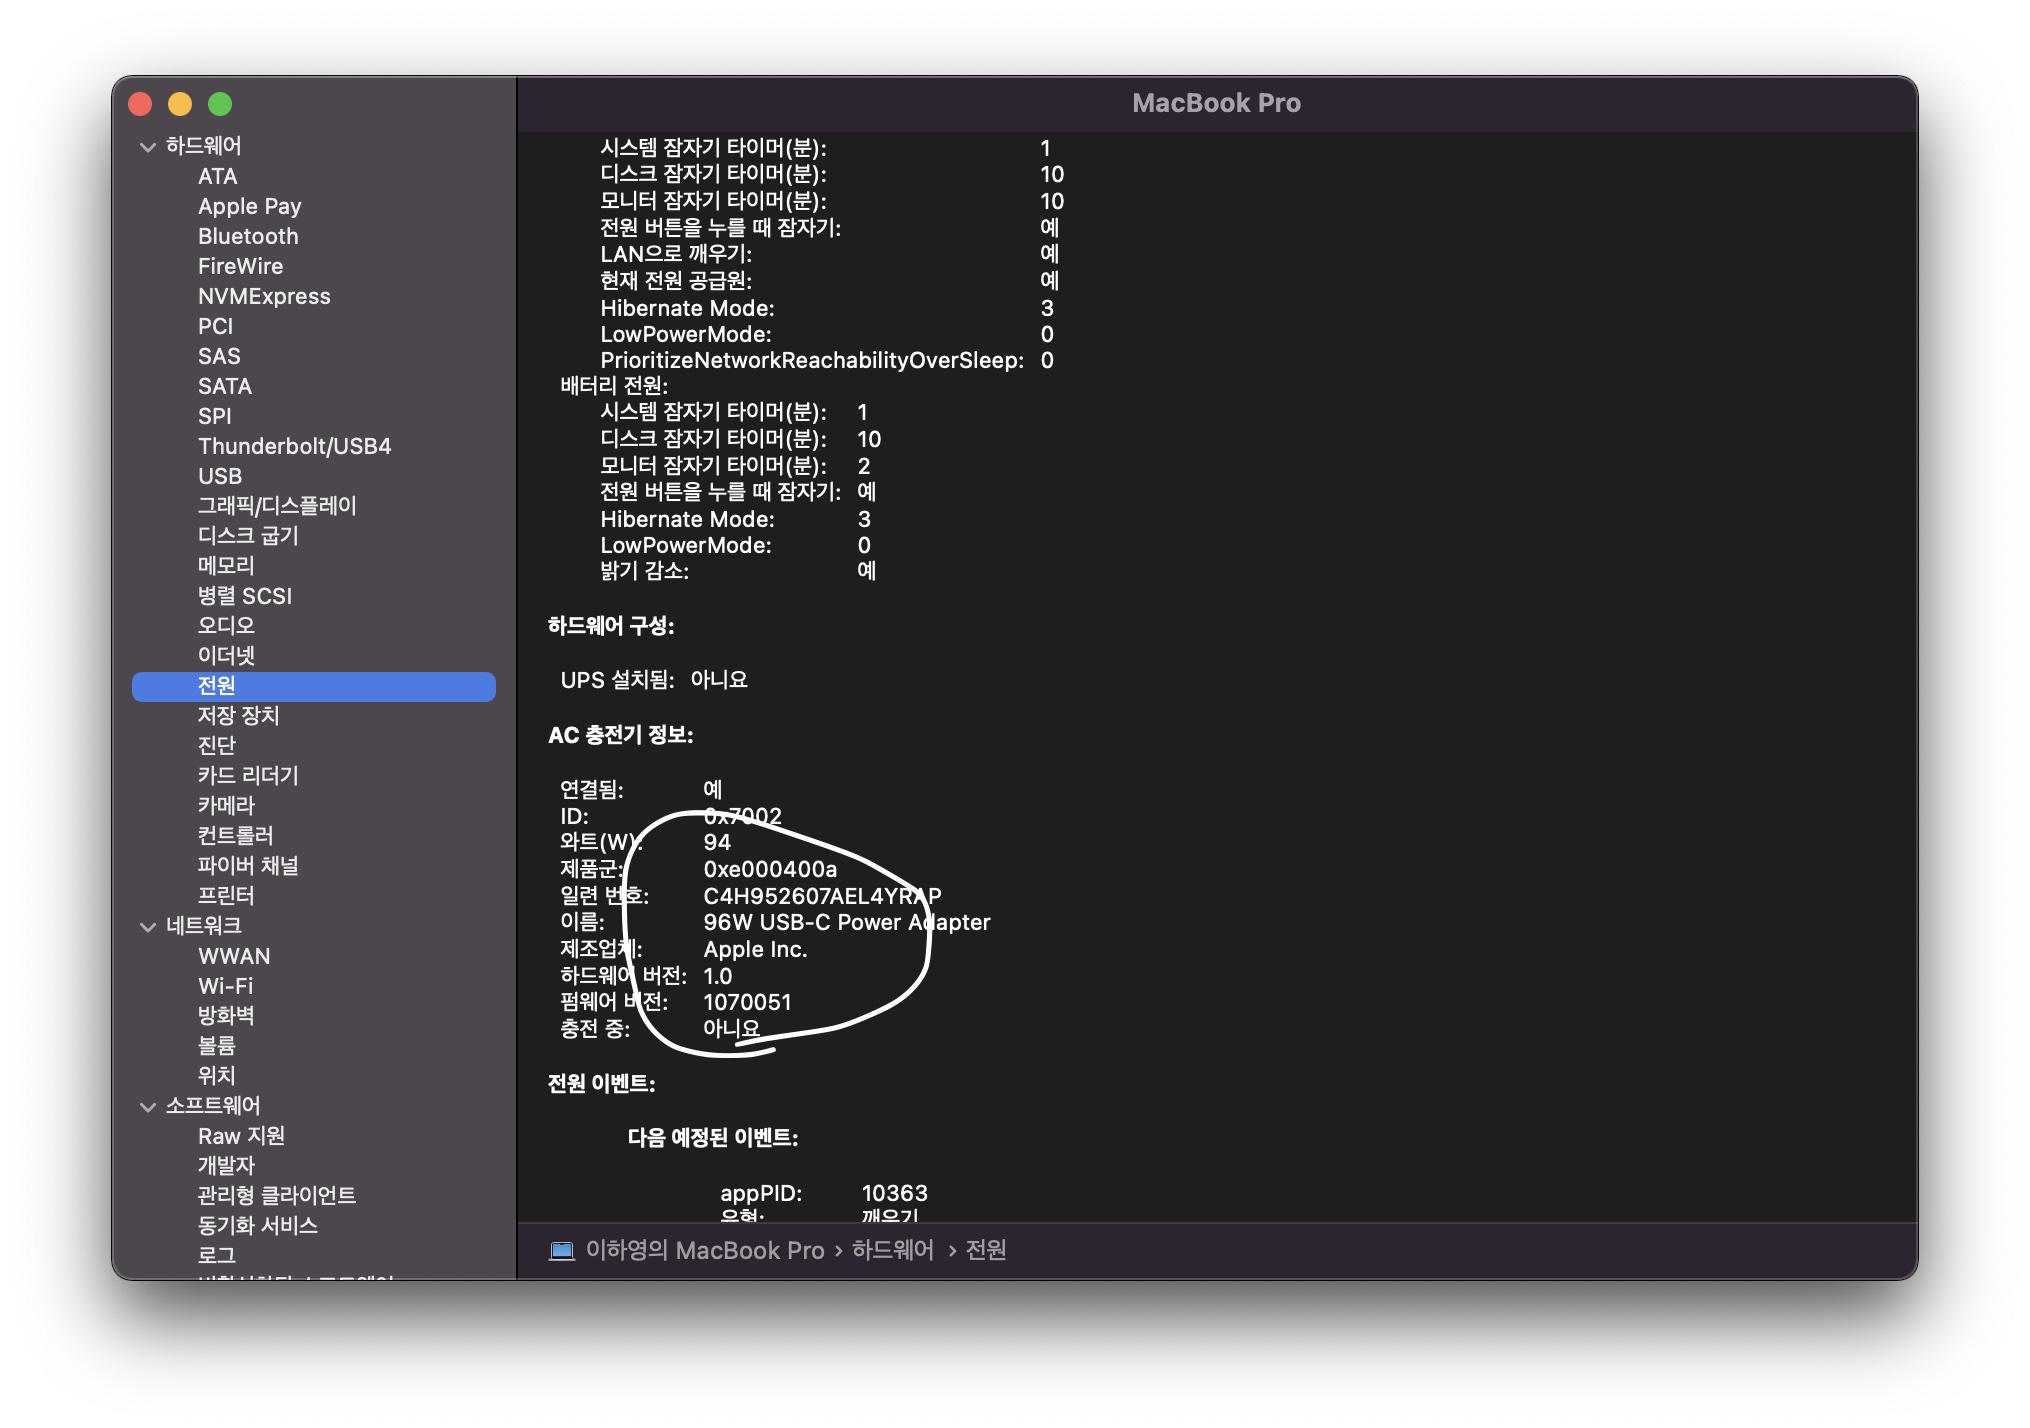Click the 96W USB-C Power Adapter name
This screenshot has height=1428, width=2030.
[x=847, y=923]
